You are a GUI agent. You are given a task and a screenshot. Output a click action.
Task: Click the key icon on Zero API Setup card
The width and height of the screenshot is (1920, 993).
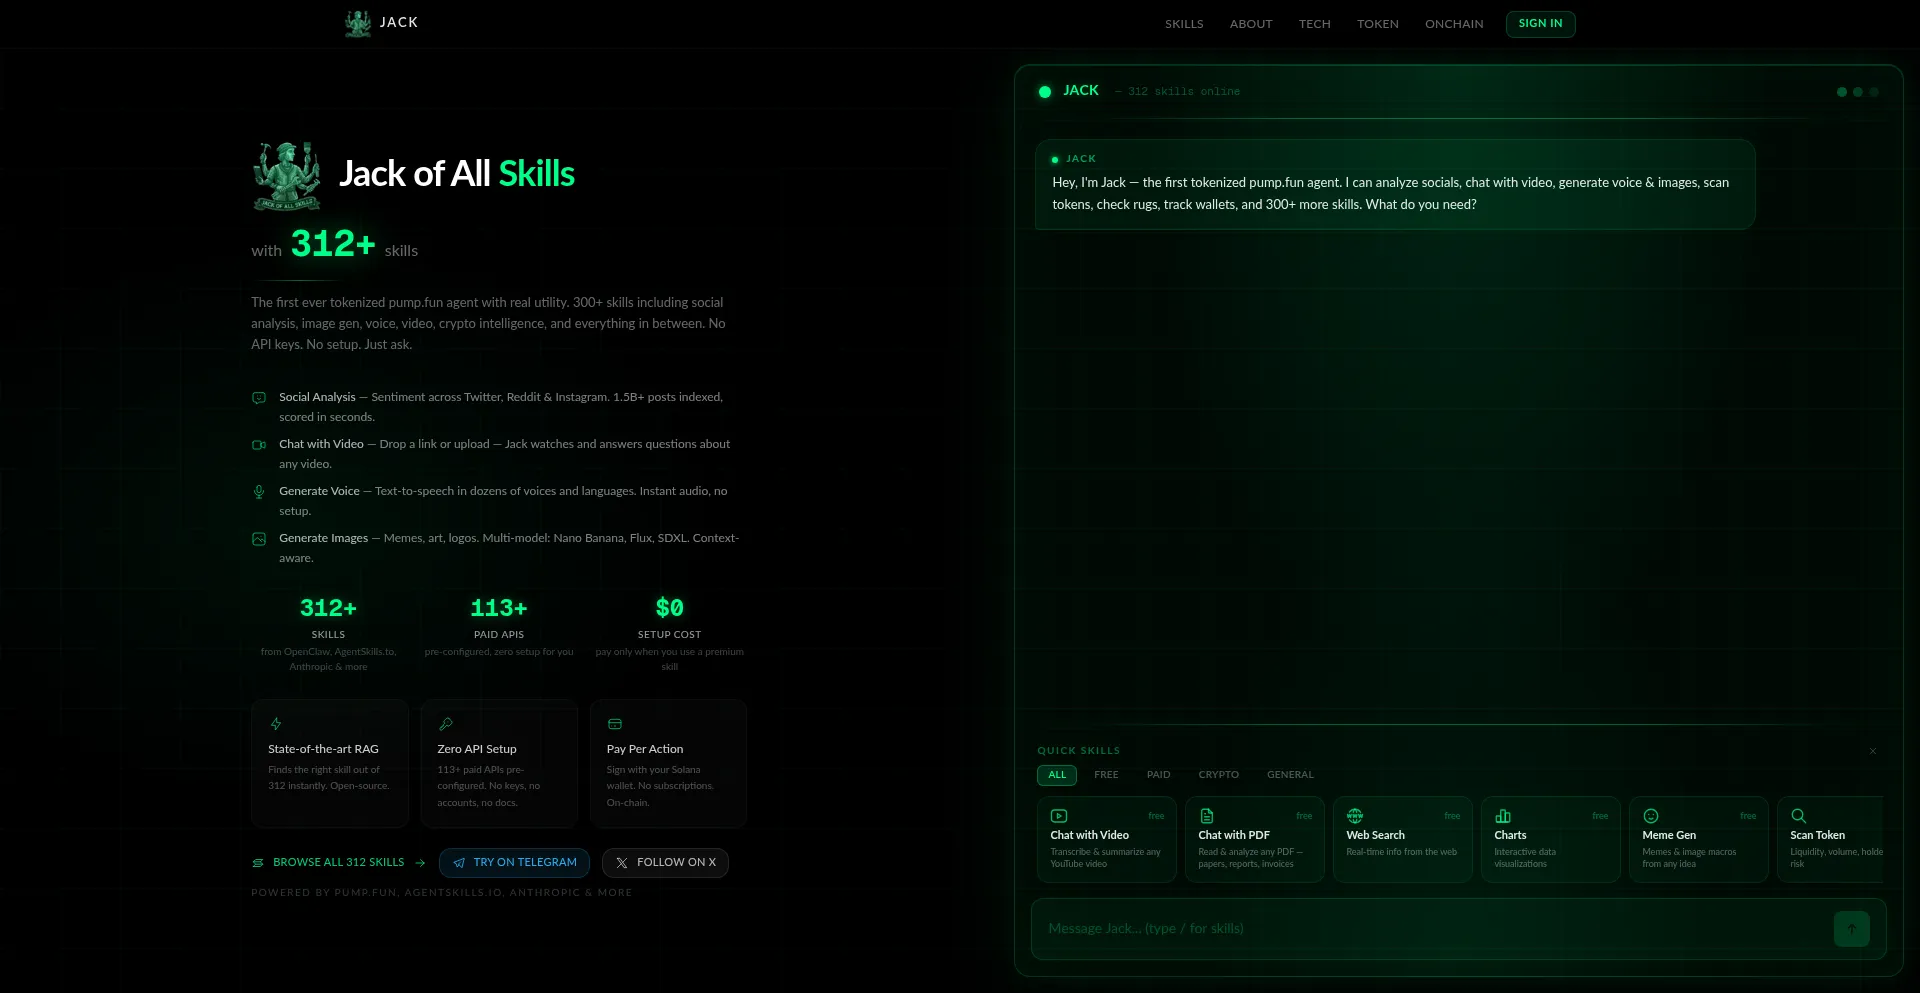tap(446, 724)
